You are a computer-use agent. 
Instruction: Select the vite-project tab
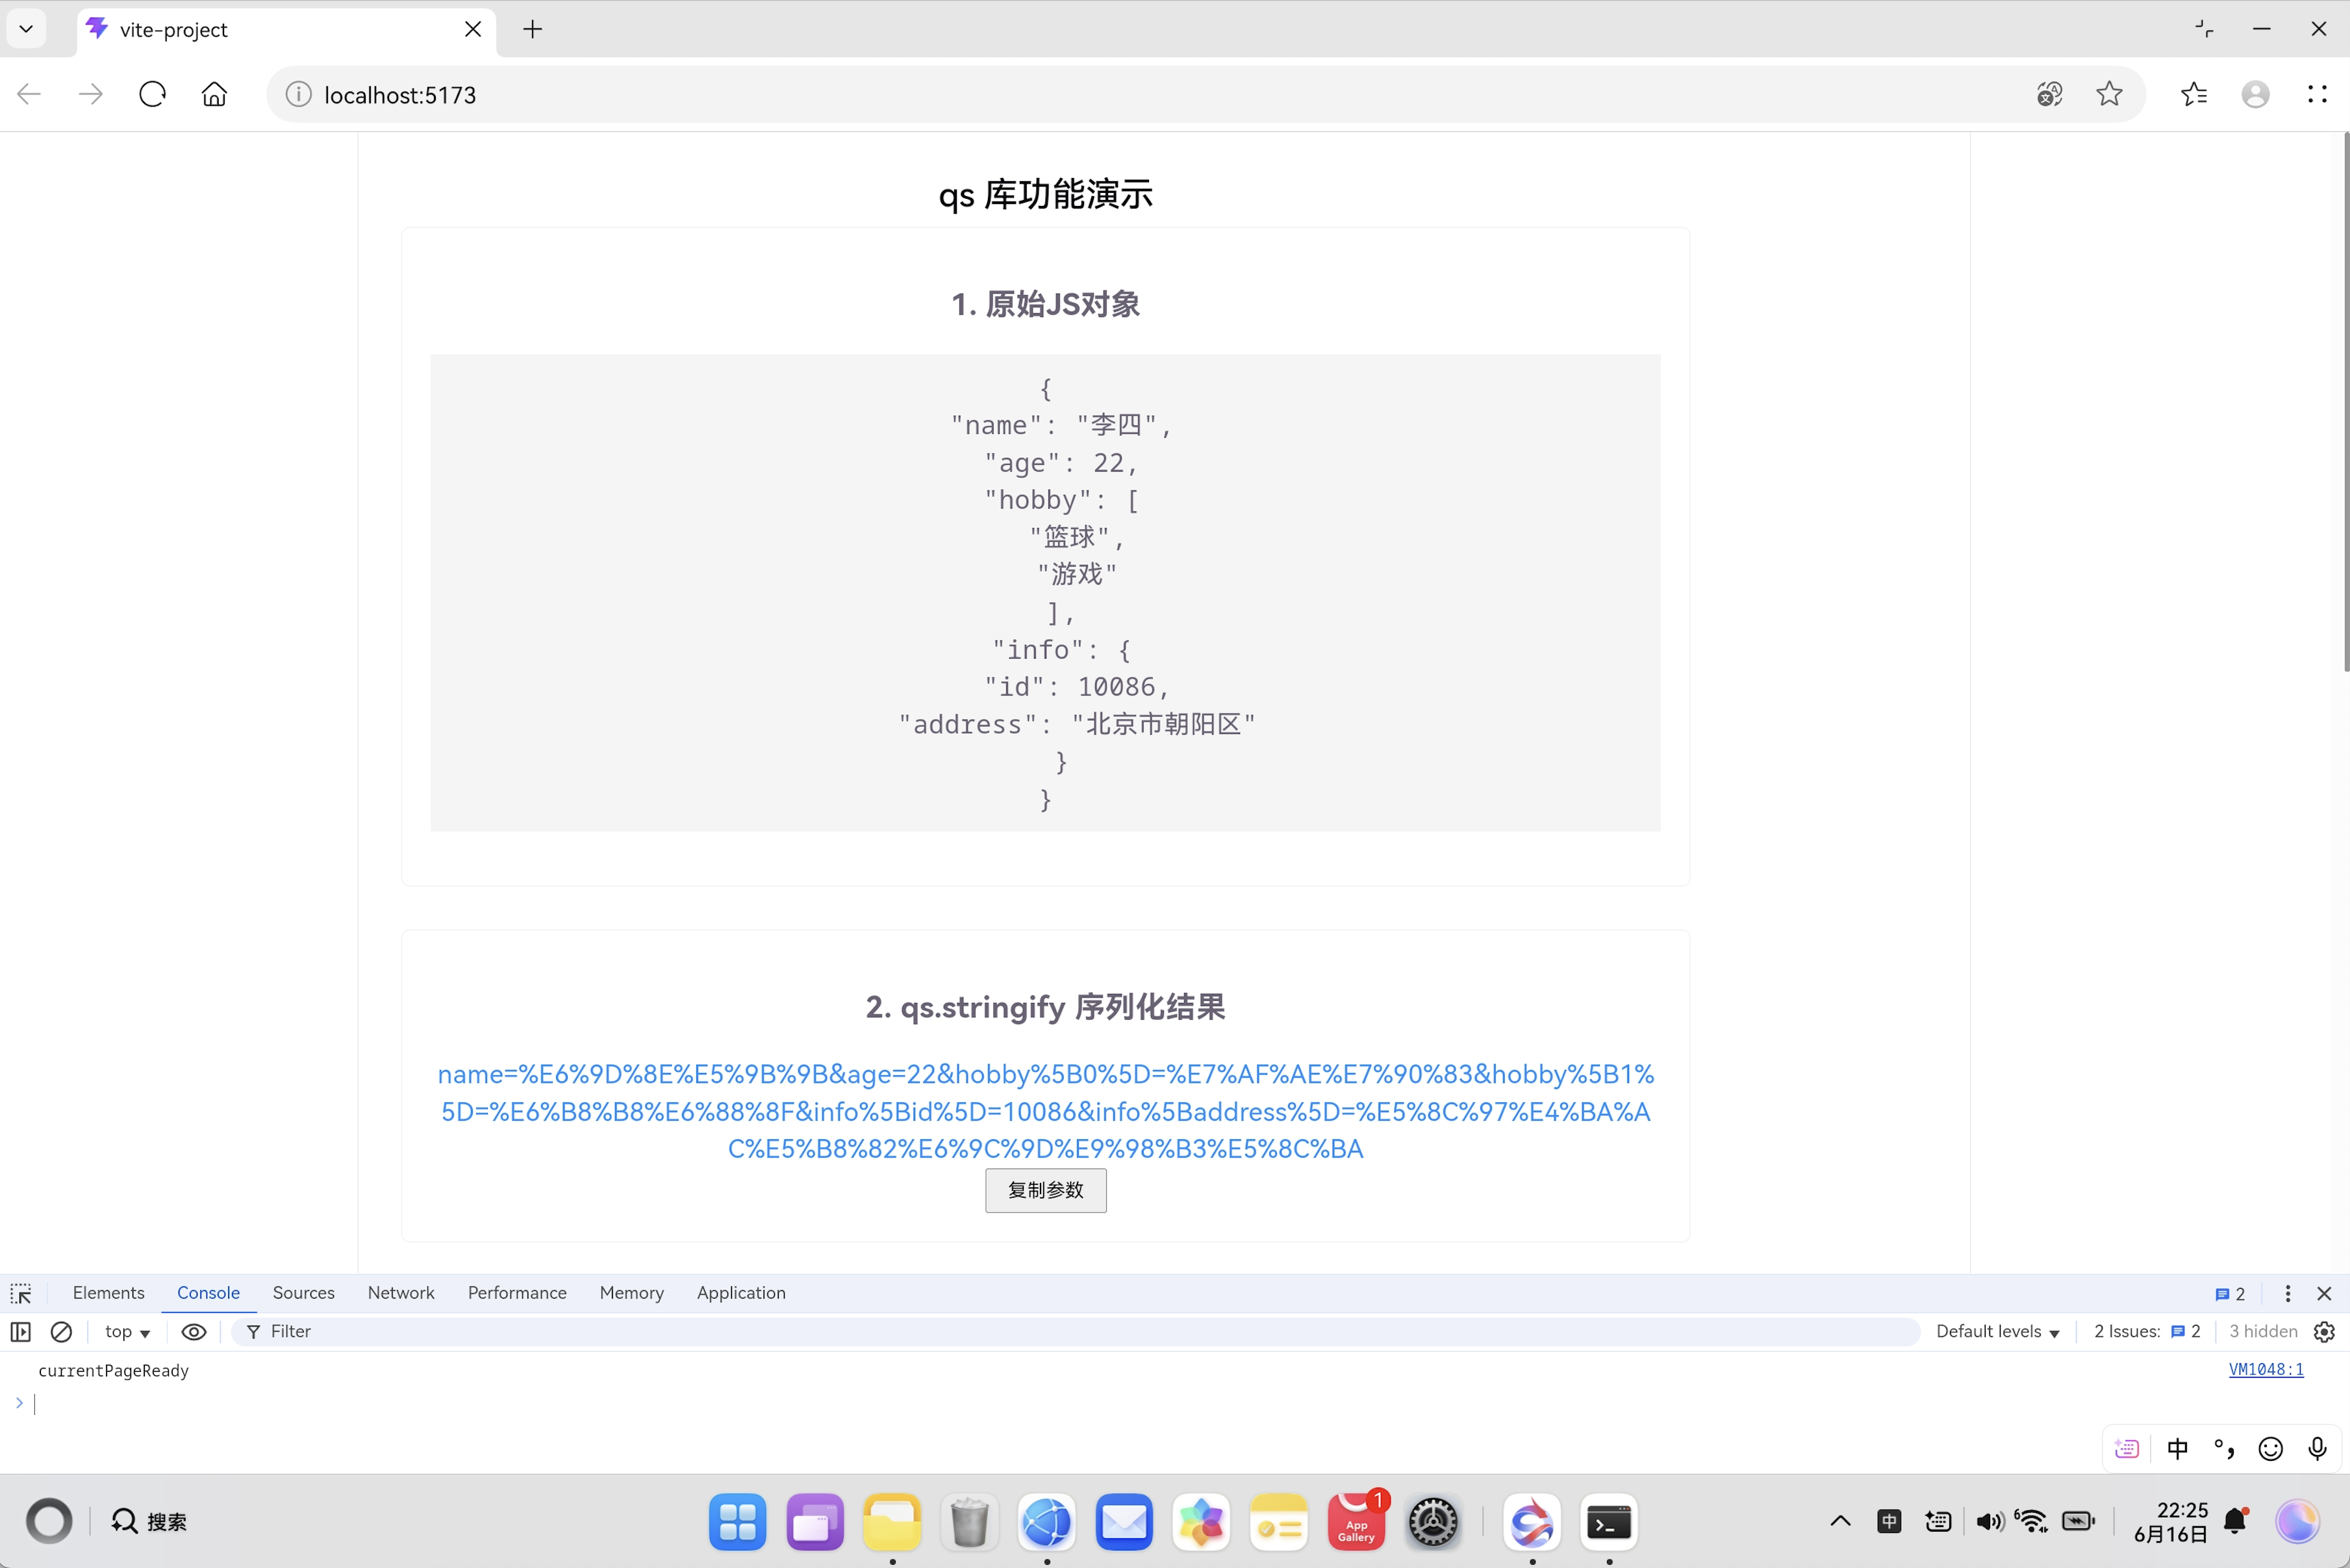point(286,30)
